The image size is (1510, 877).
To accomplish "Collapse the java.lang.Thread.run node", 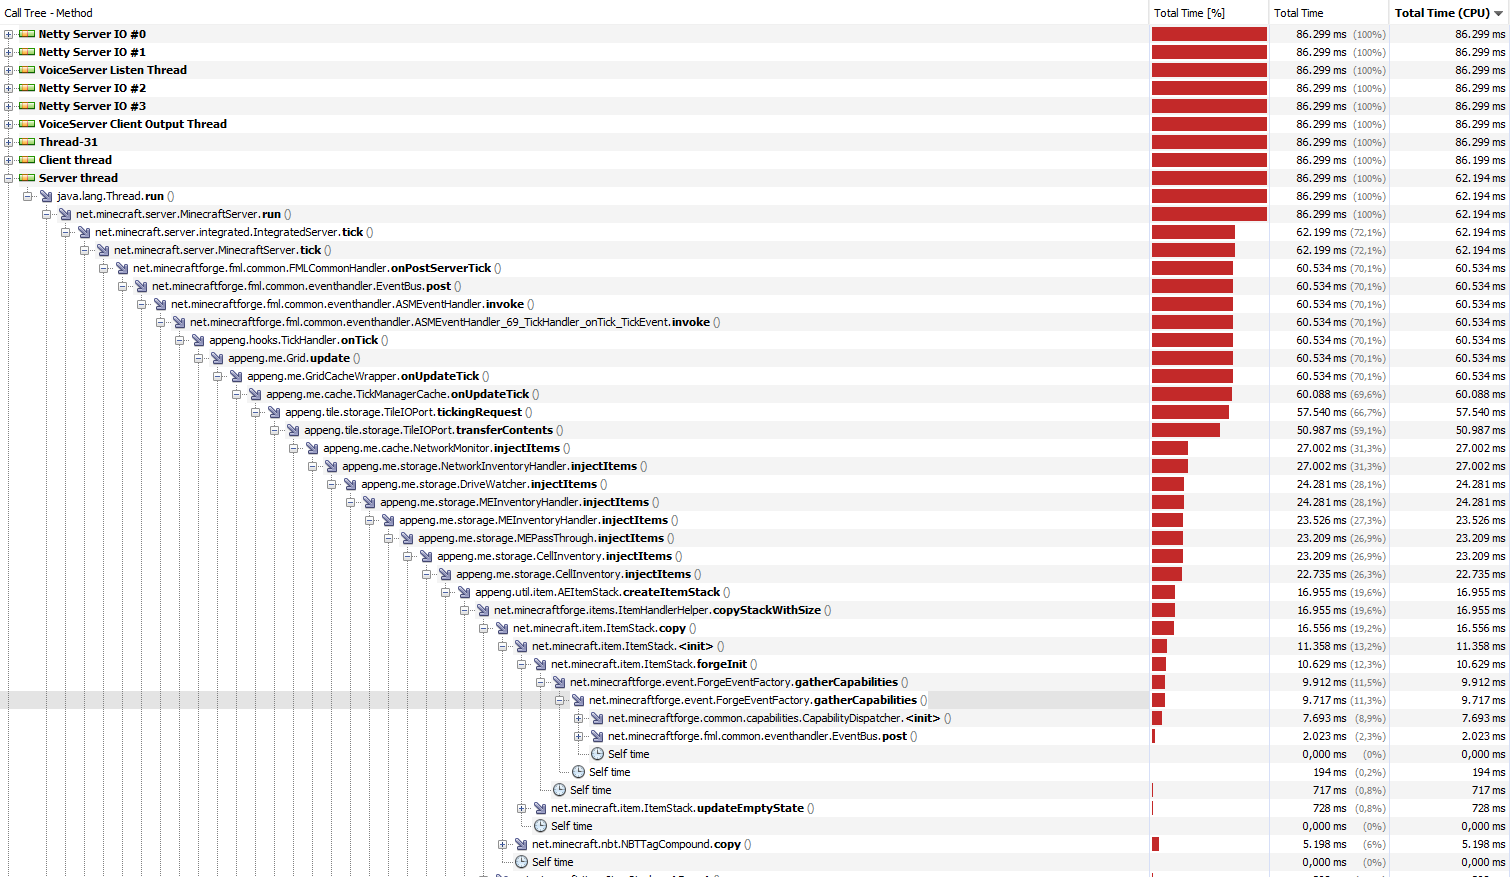I will click(27, 196).
